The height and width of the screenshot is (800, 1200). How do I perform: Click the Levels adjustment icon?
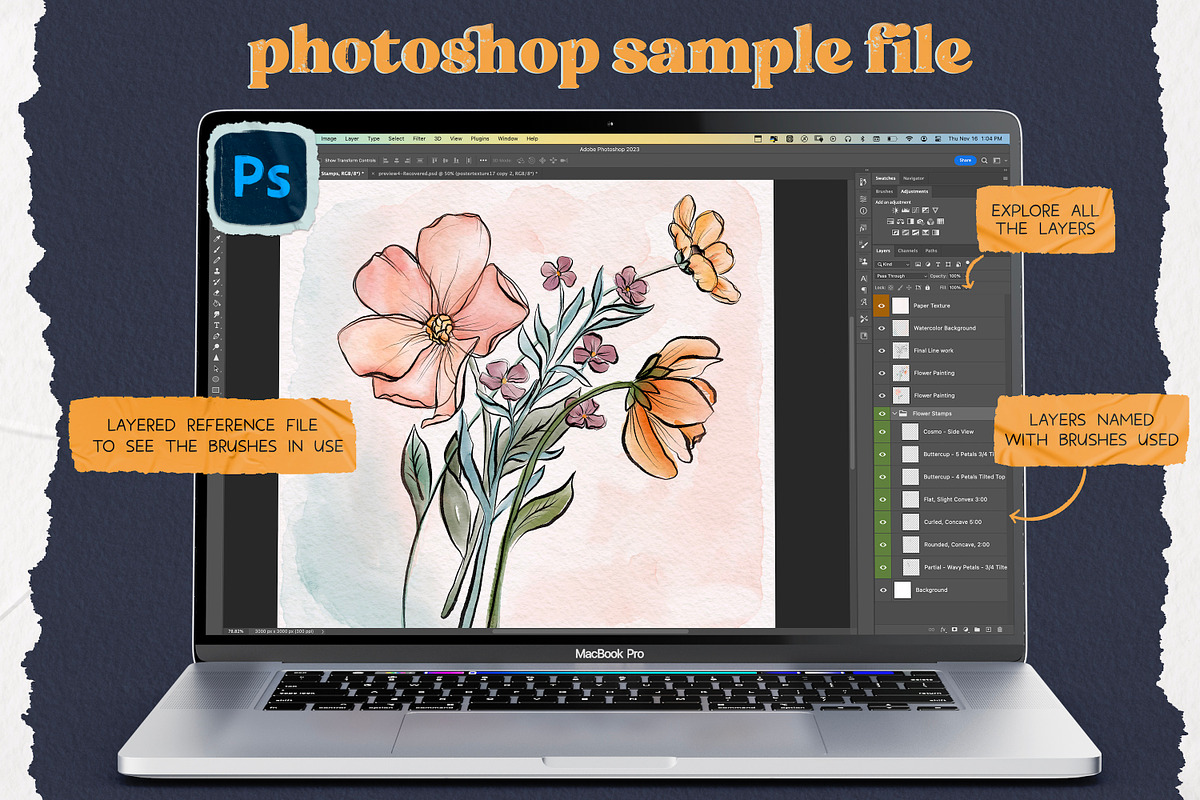(x=905, y=210)
